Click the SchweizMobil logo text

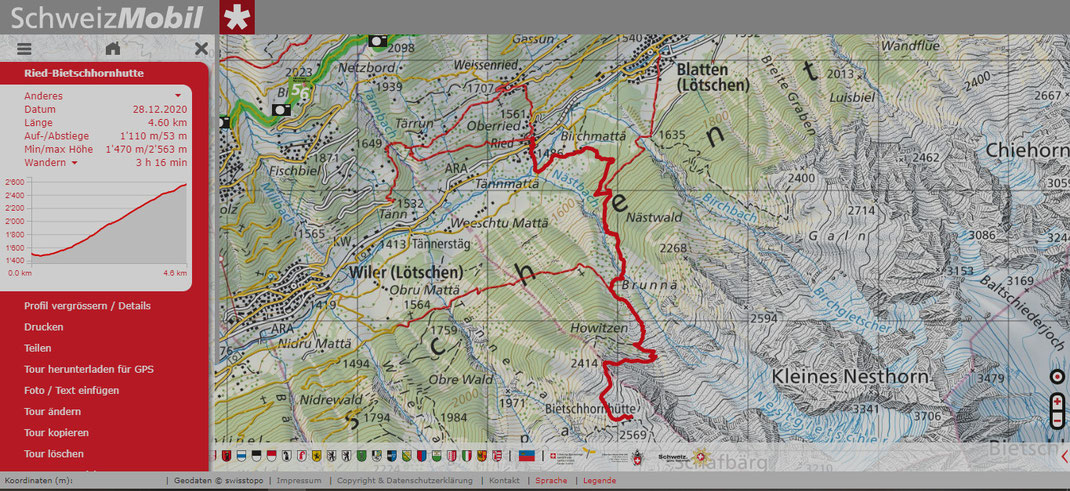[107, 17]
